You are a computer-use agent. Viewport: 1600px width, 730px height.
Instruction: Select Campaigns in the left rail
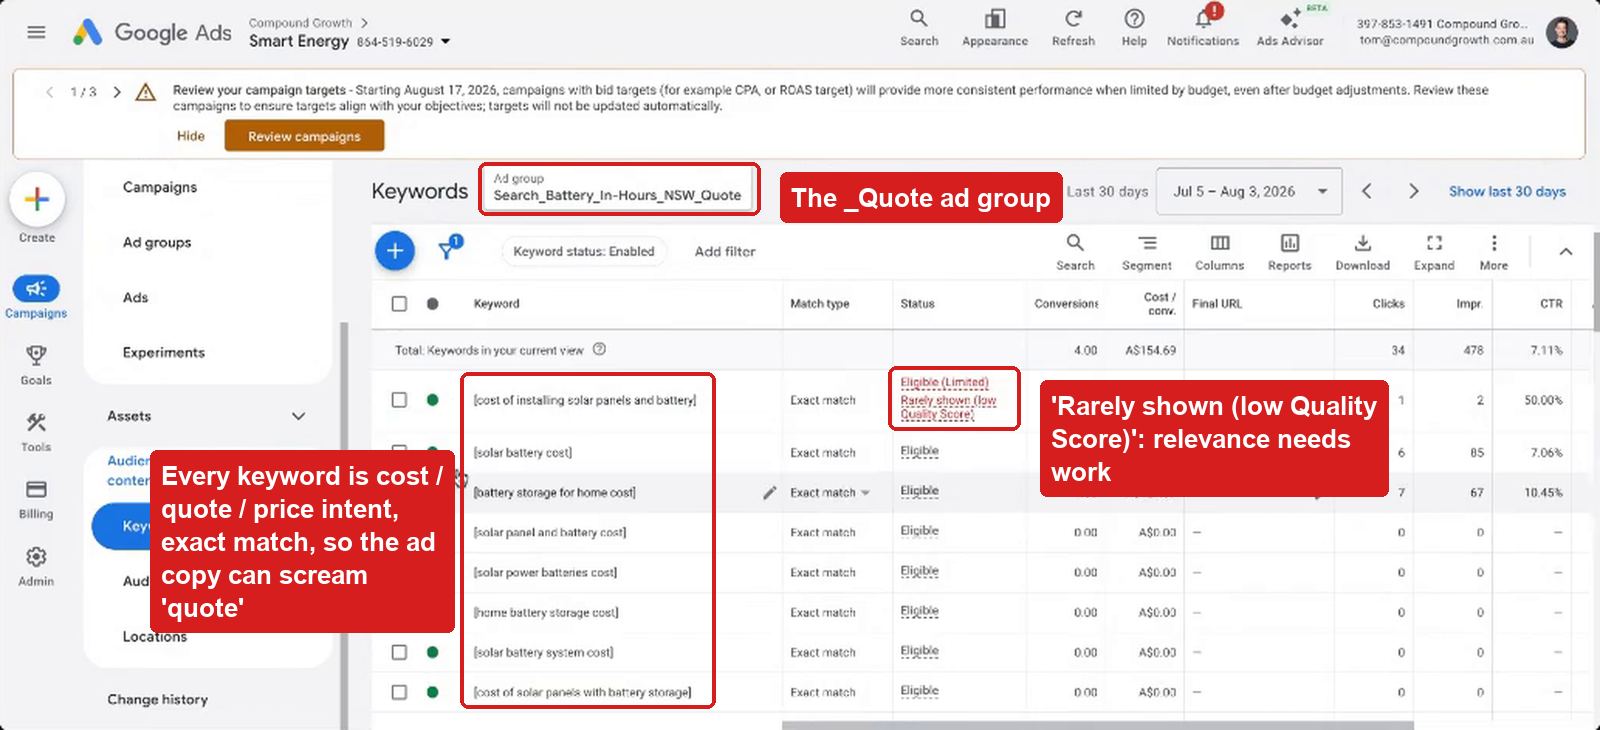(36, 297)
